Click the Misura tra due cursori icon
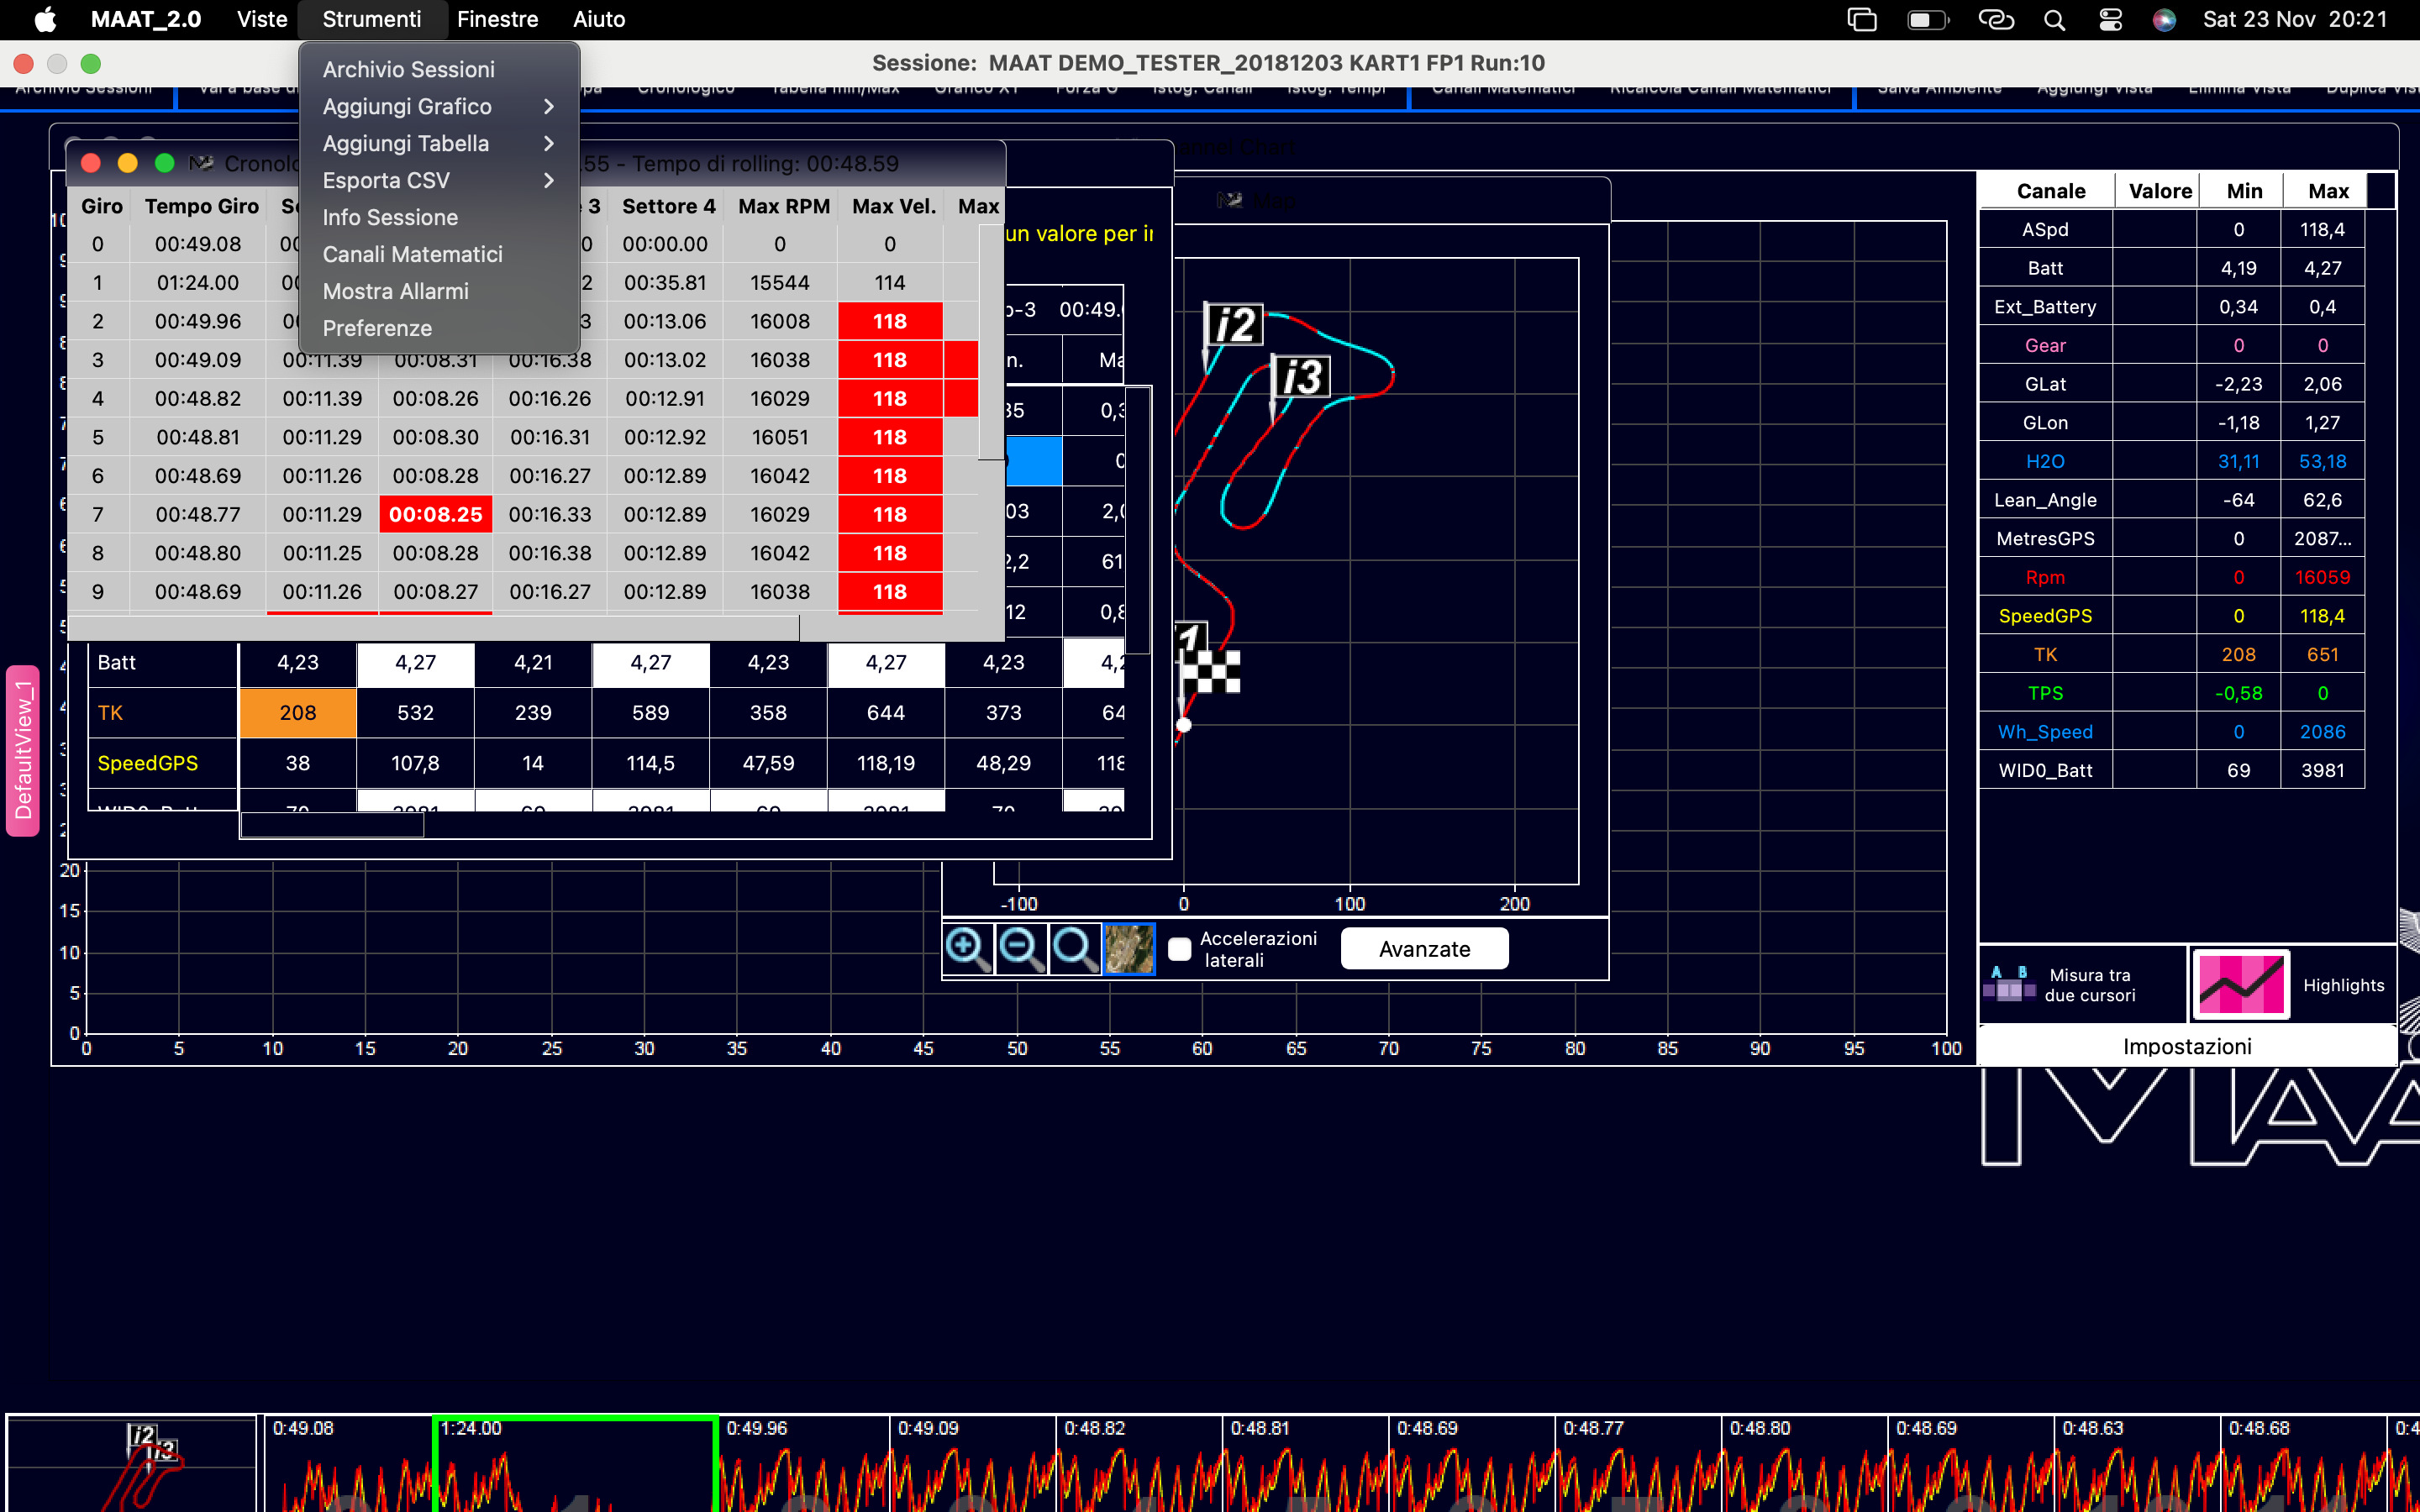The width and height of the screenshot is (2420, 1512). [x=2009, y=985]
